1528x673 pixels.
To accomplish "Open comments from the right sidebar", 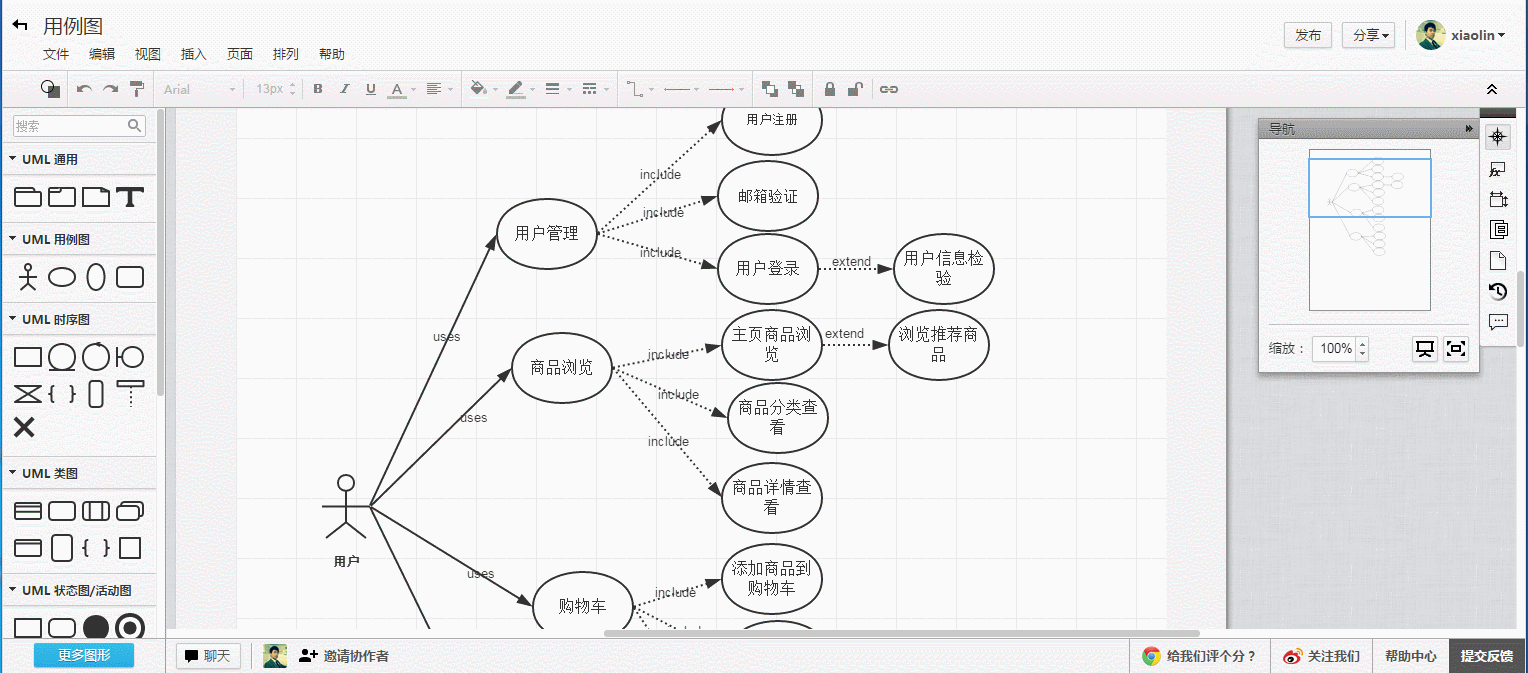I will point(1497,322).
